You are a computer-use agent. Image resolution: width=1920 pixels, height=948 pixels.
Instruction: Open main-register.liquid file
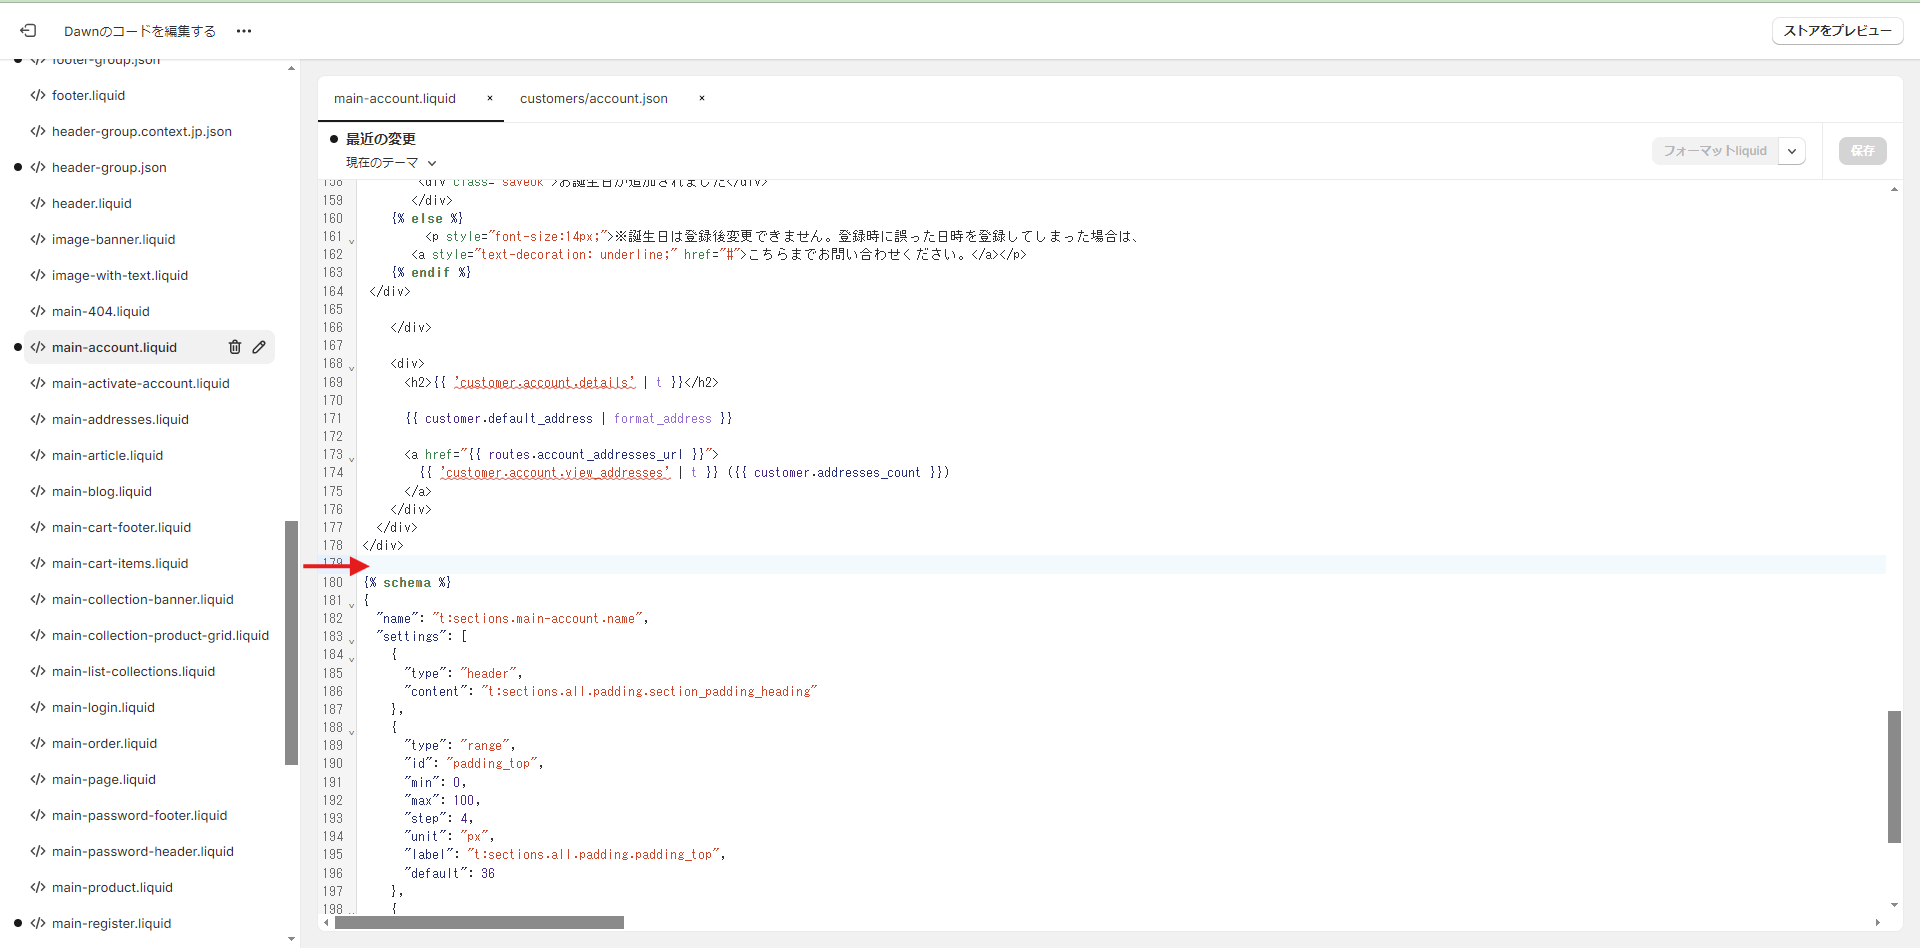click(111, 923)
